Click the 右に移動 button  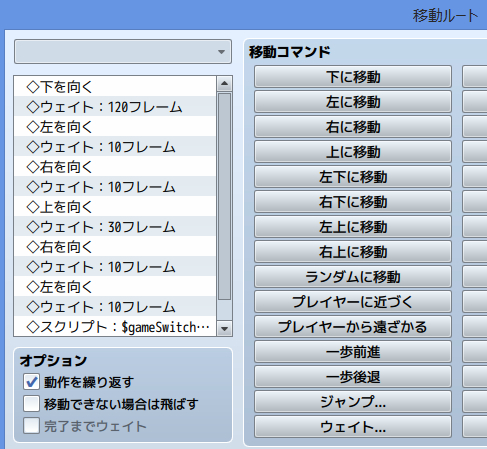pos(353,127)
